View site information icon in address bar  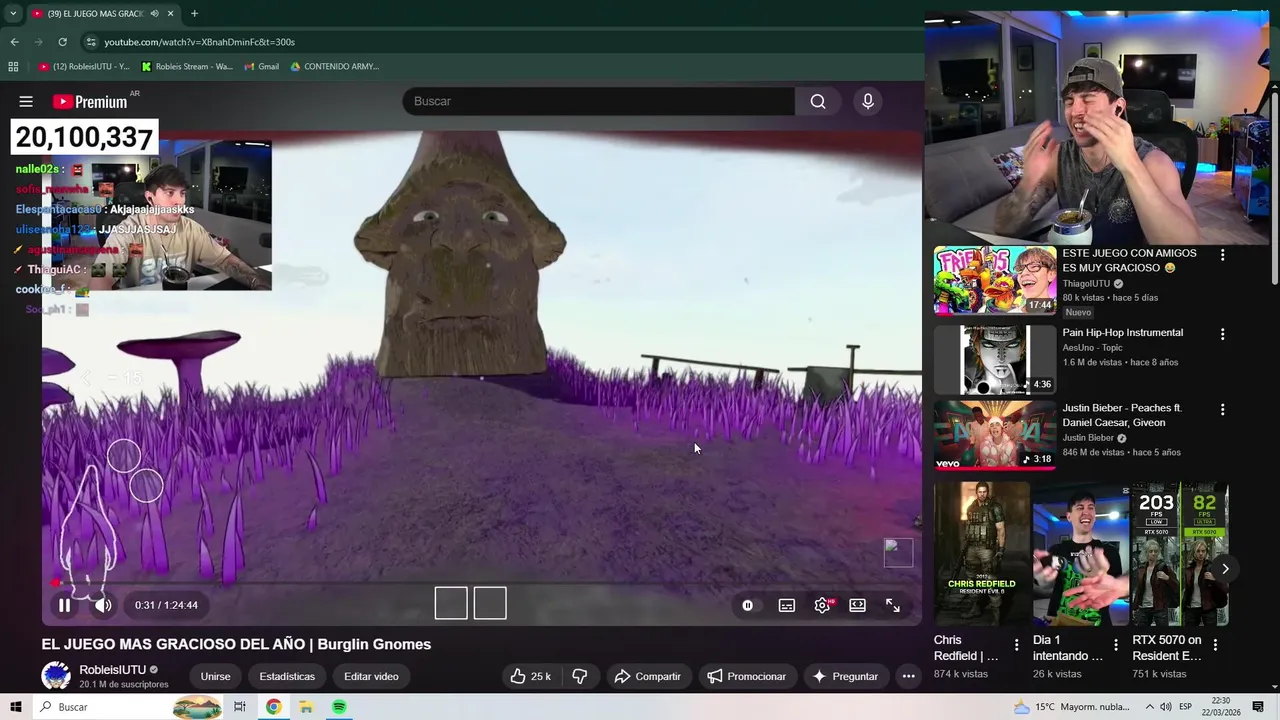91,42
